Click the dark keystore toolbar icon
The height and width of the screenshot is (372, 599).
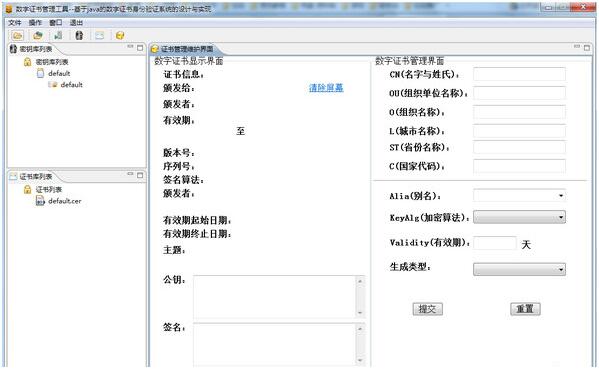coord(79,36)
